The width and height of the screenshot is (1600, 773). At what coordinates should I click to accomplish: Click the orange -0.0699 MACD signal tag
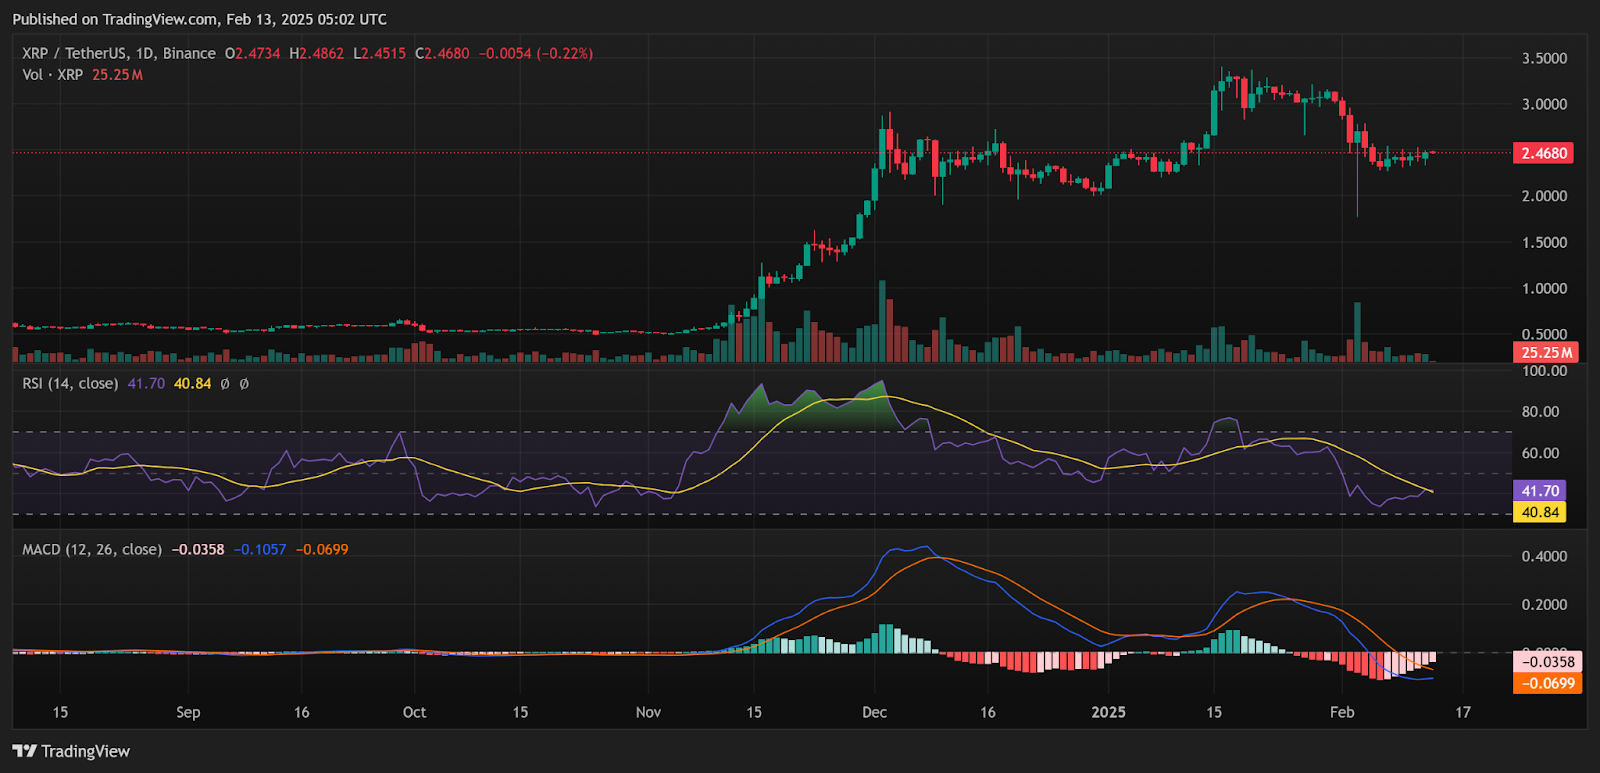pos(1548,683)
